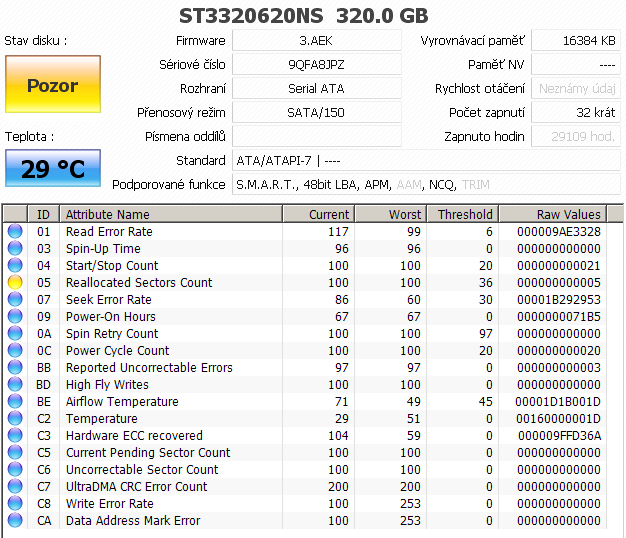Image resolution: width=626 pixels, height=538 pixels.
Task: Click the empty Písmena oddílů field
Action: (x=317, y=136)
